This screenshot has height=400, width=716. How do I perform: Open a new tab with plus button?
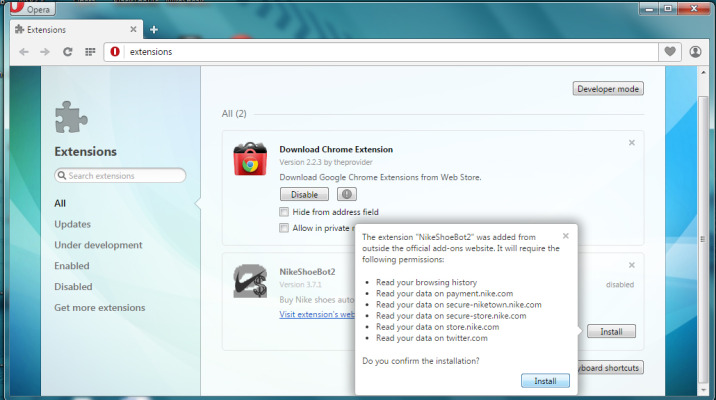click(x=155, y=30)
